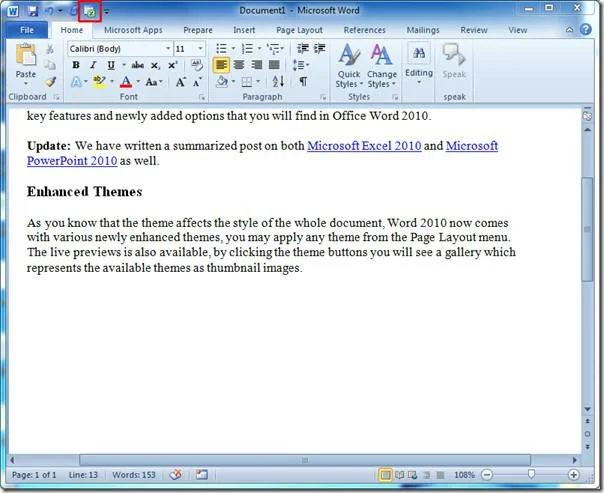Click the Sort A to Z icon

pyautogui.click(x=278, y=81)
